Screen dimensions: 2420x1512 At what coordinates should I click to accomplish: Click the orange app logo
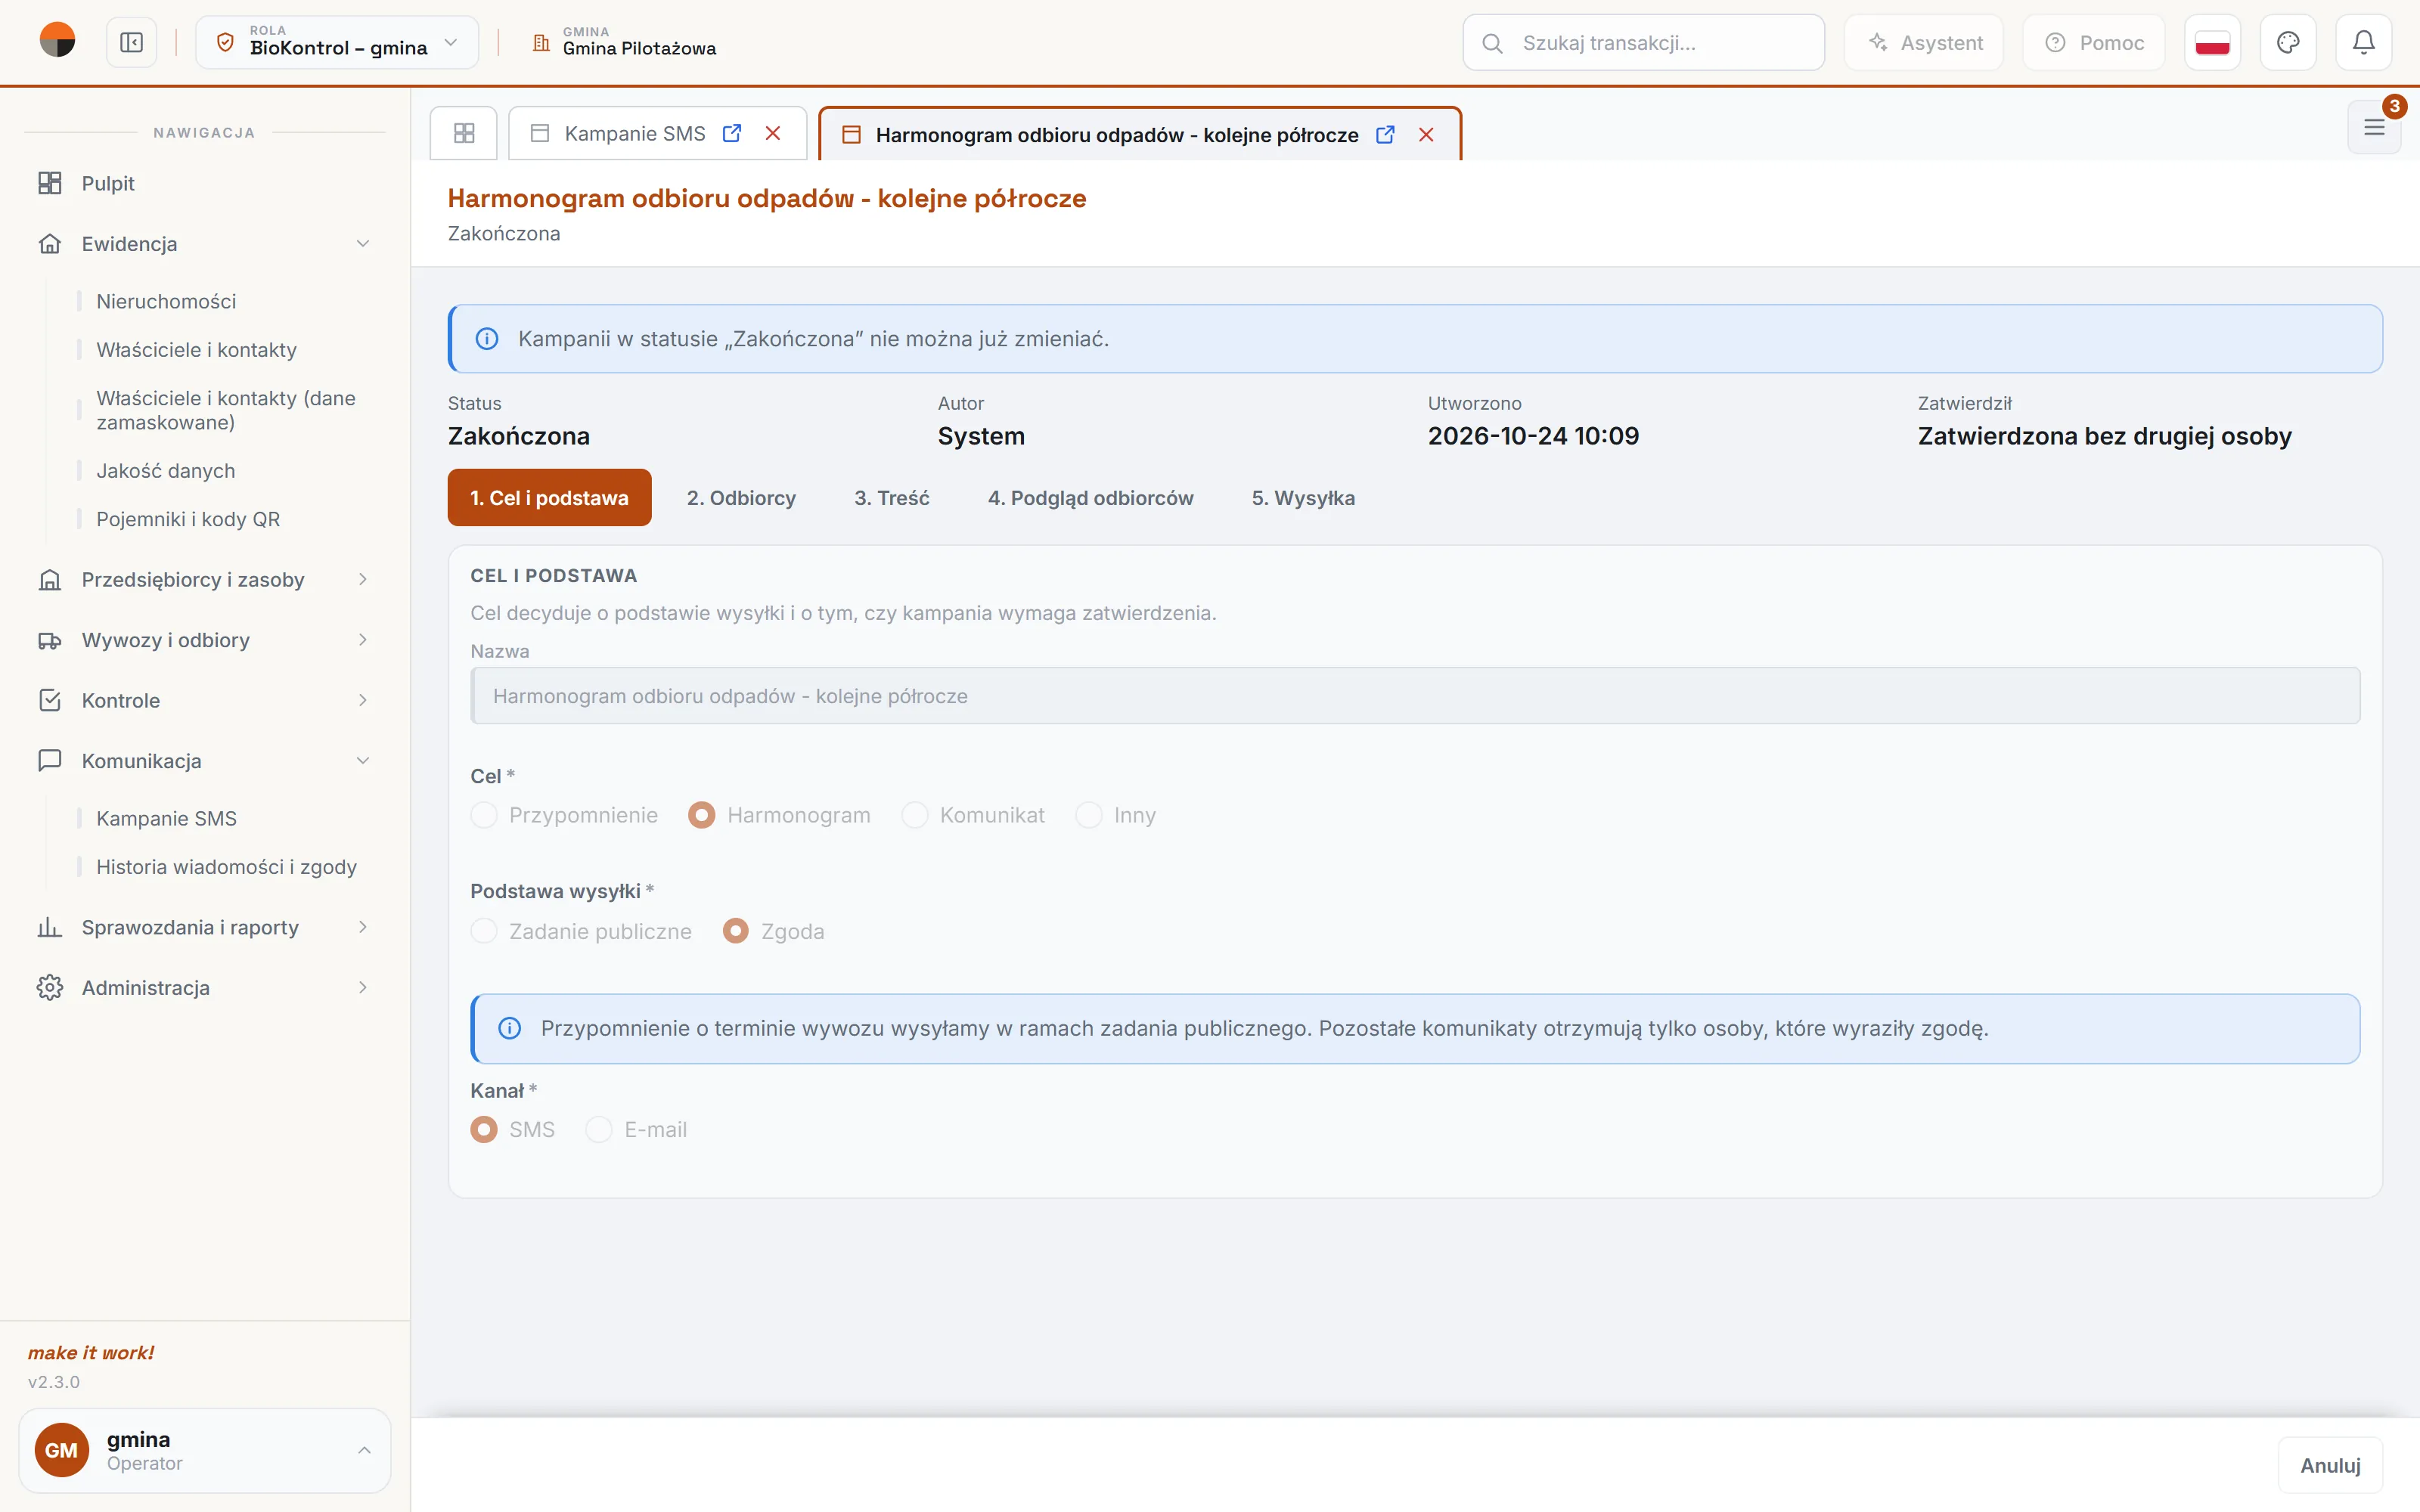coord(57,41)
